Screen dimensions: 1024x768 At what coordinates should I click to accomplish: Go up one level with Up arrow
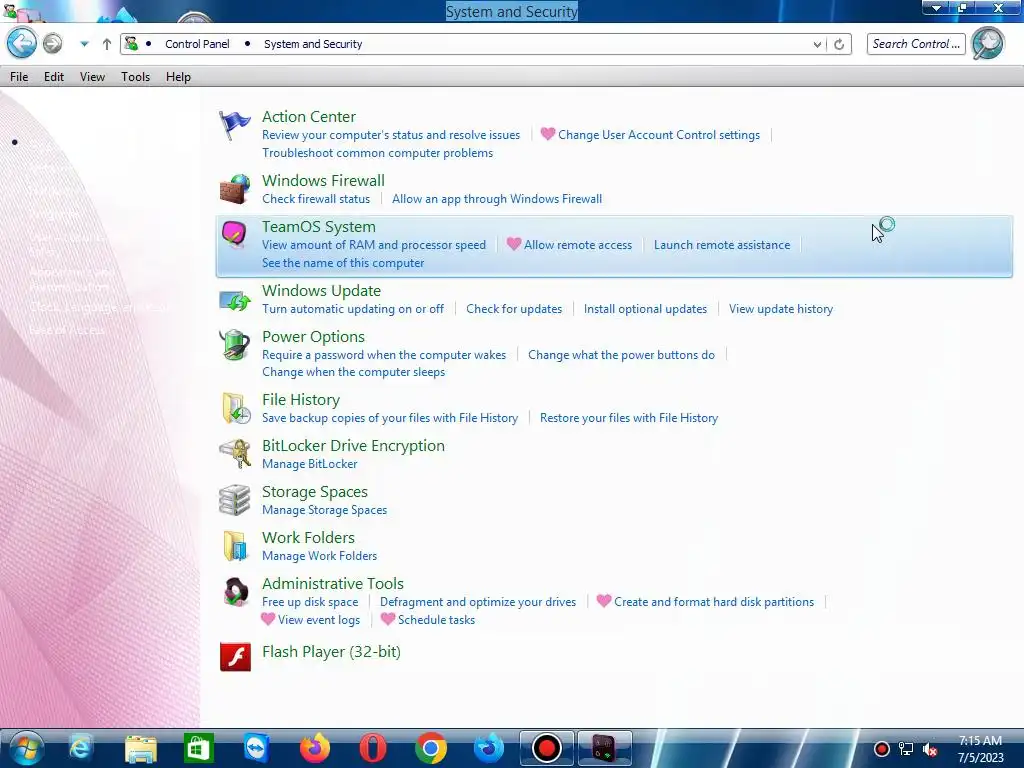coord(106,44)
